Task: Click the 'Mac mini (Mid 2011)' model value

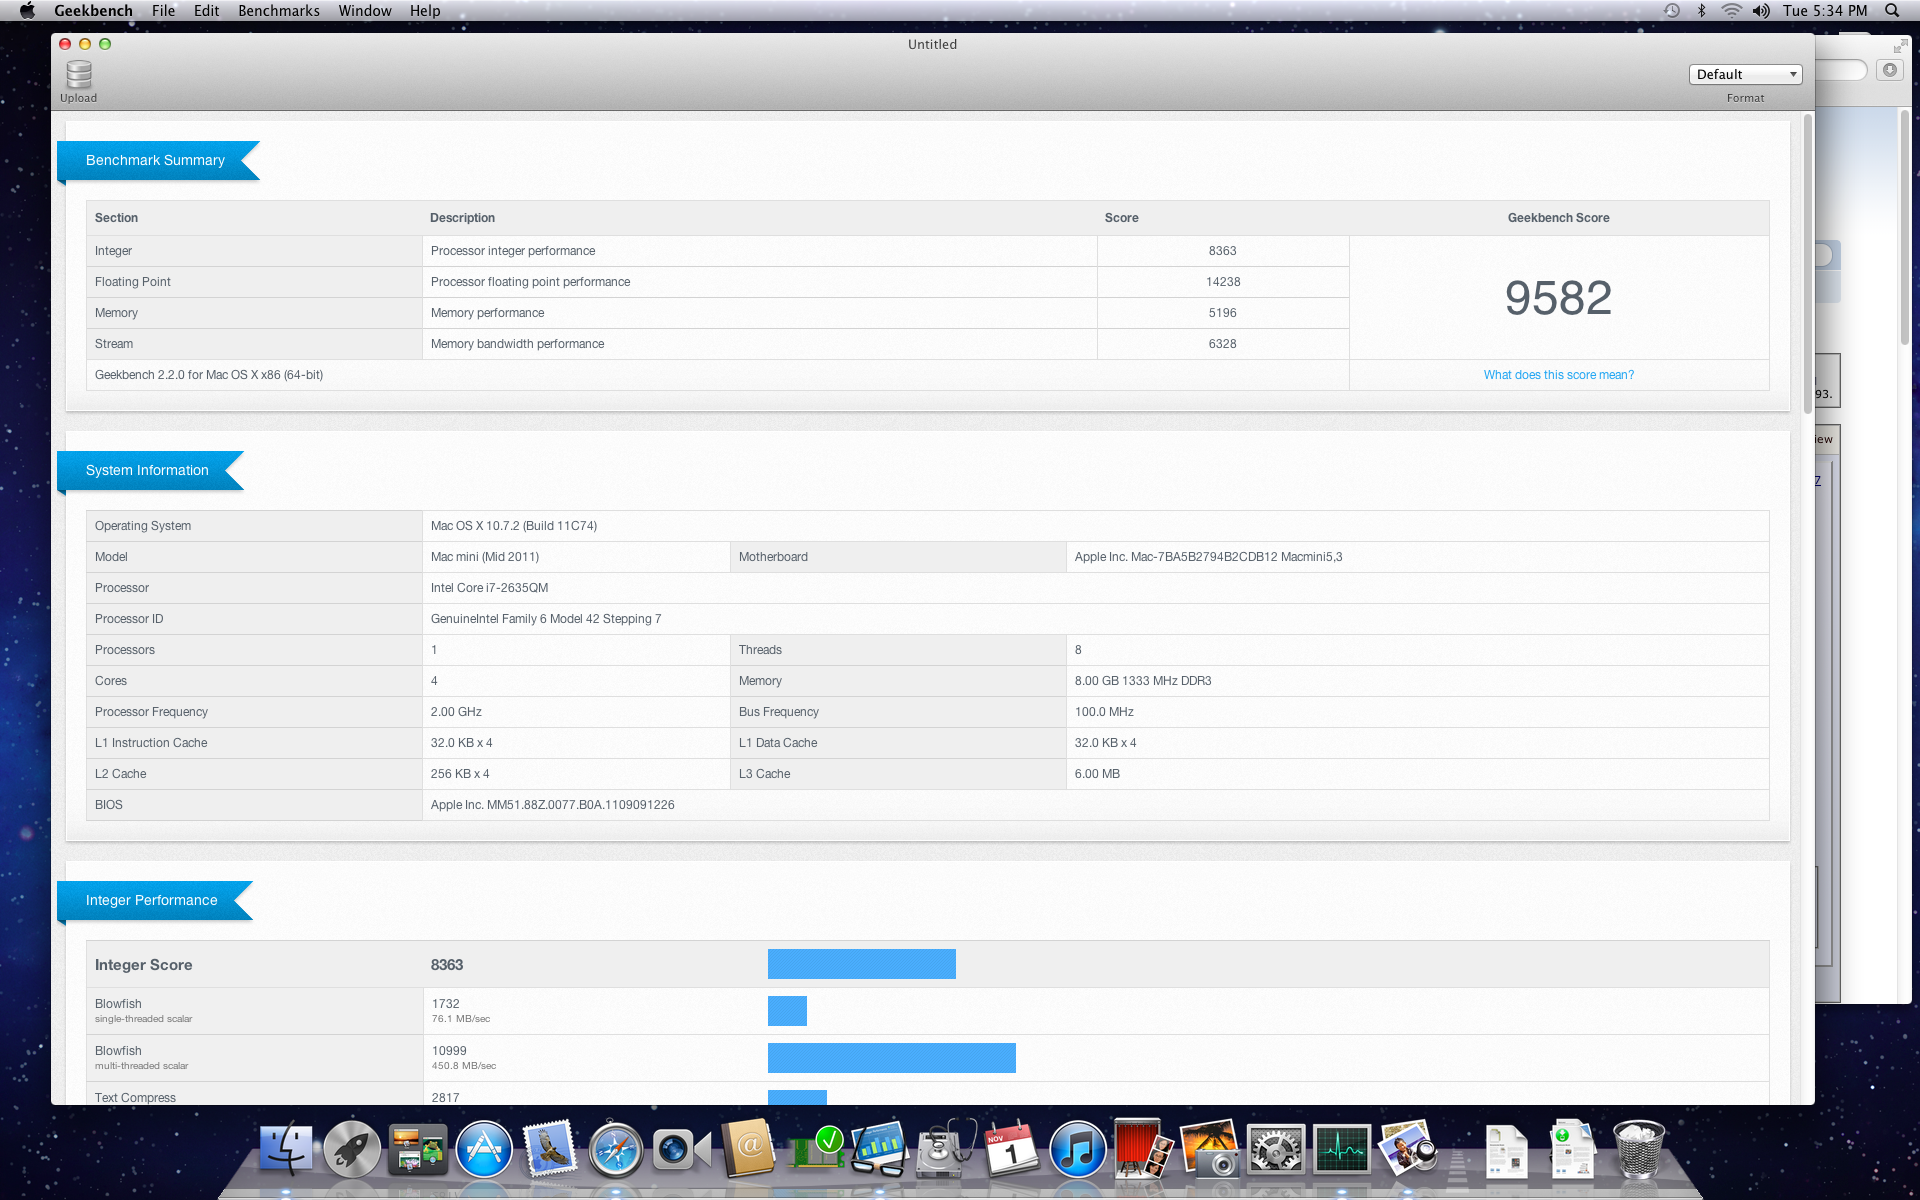Action: 485,557
